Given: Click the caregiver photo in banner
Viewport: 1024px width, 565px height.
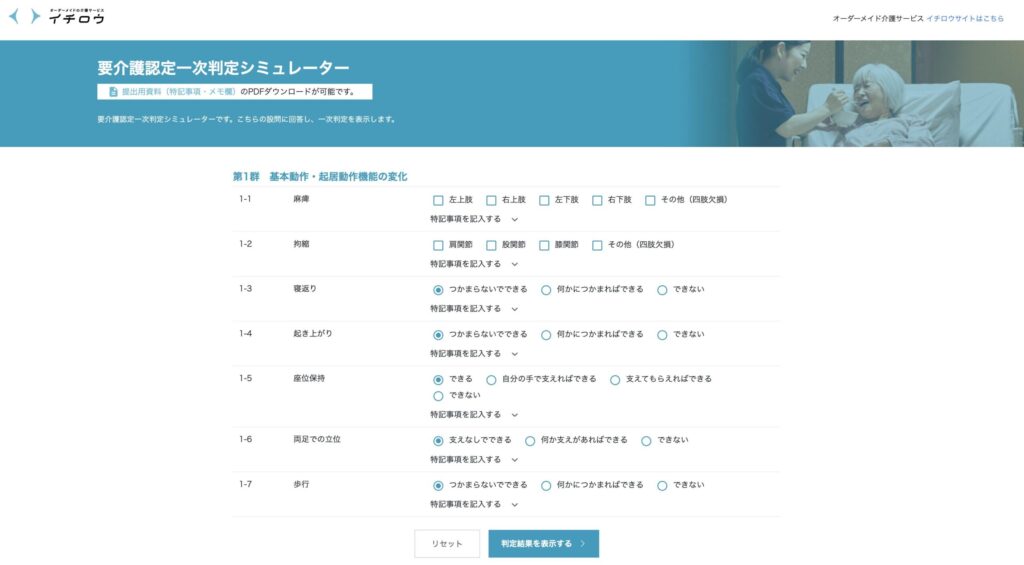Looking at the screenshot, I should pos(855,93).
